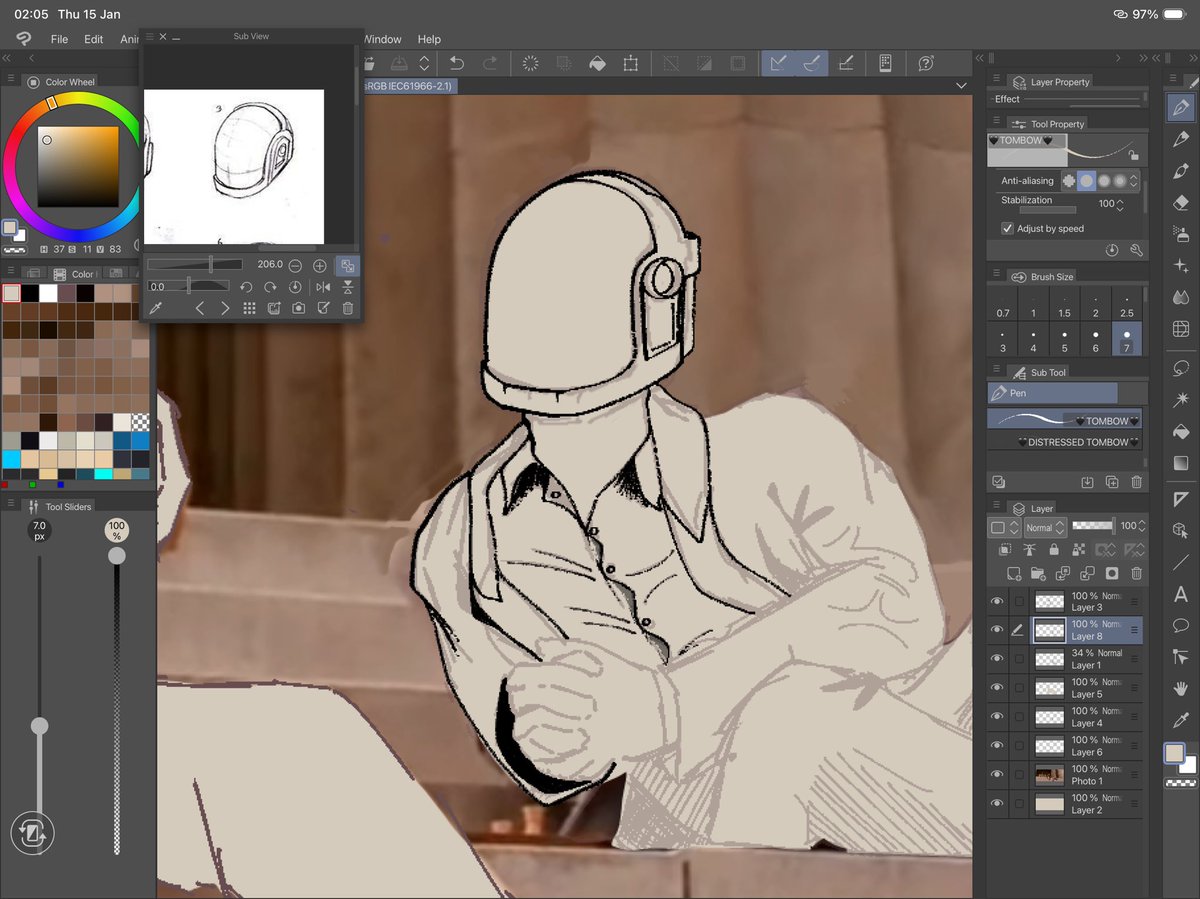The image size is (1200, 899).
Task: Open the Clip Studio logo menu
Action: (x=23, y=39)
